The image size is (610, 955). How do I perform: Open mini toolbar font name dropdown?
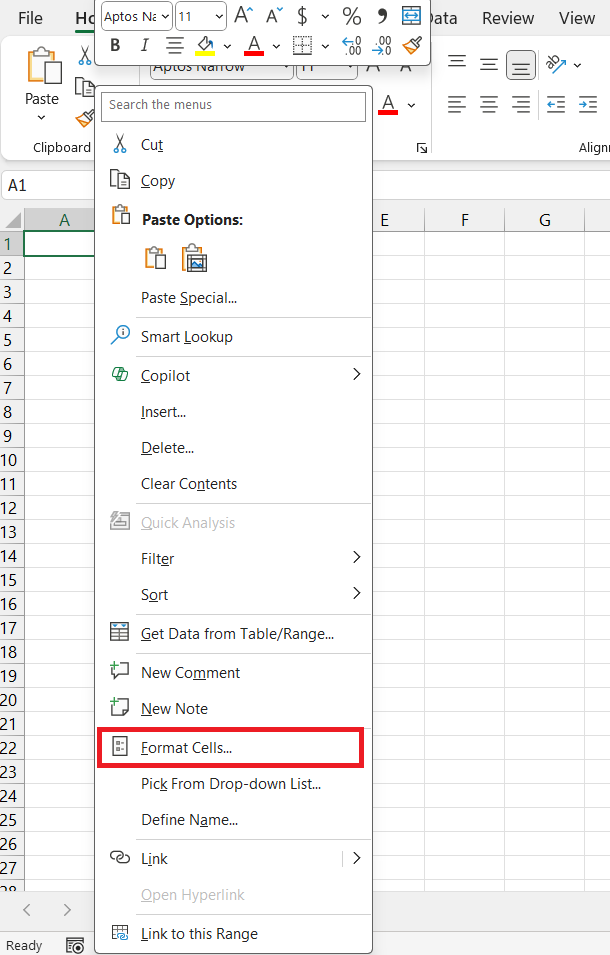pos(165,16)
